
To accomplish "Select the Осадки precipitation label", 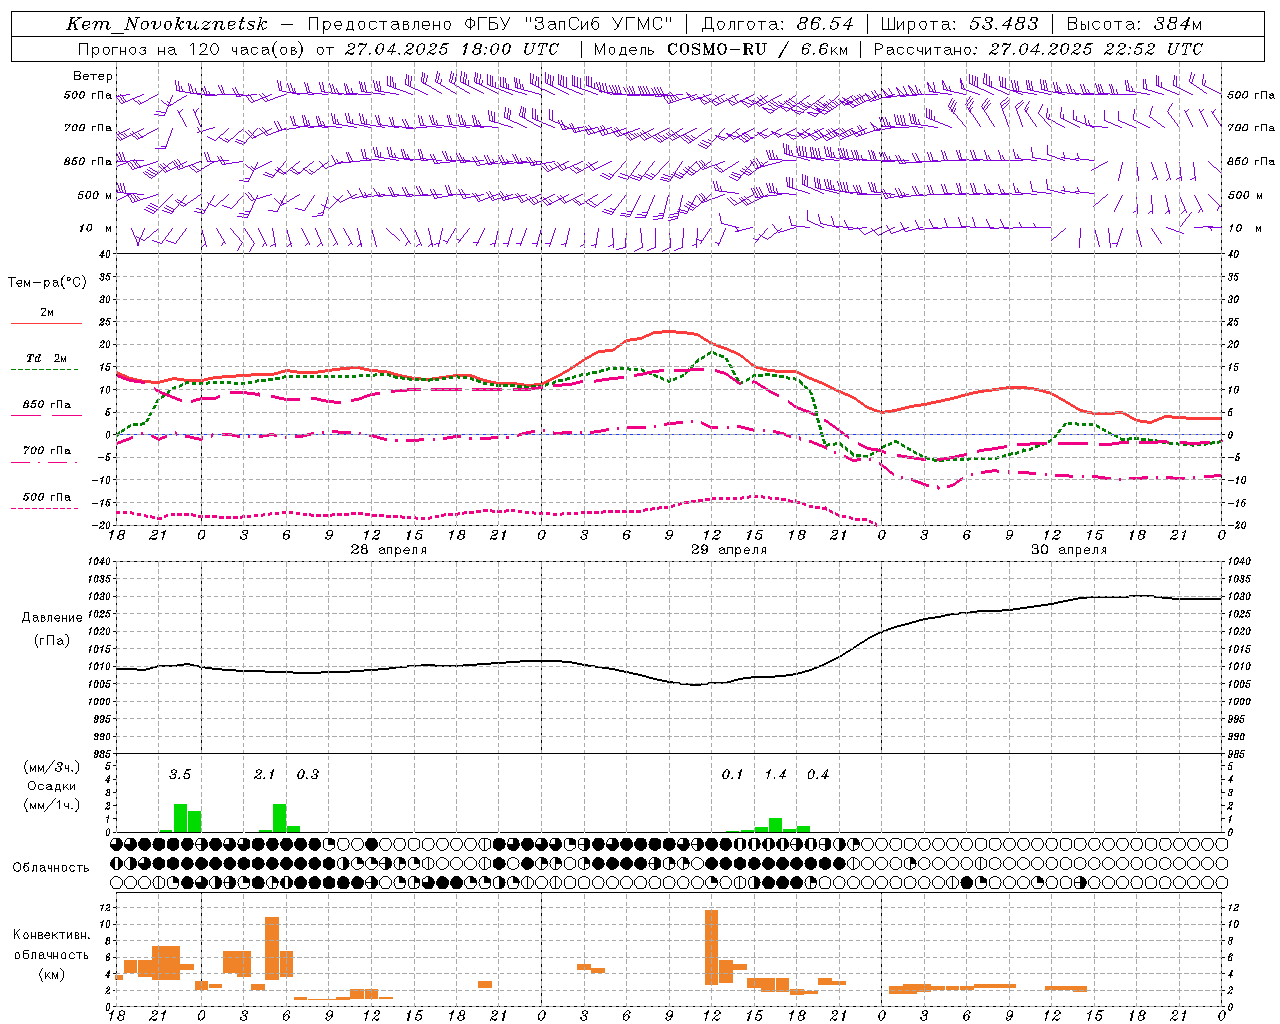I will (x=52, y=786).
